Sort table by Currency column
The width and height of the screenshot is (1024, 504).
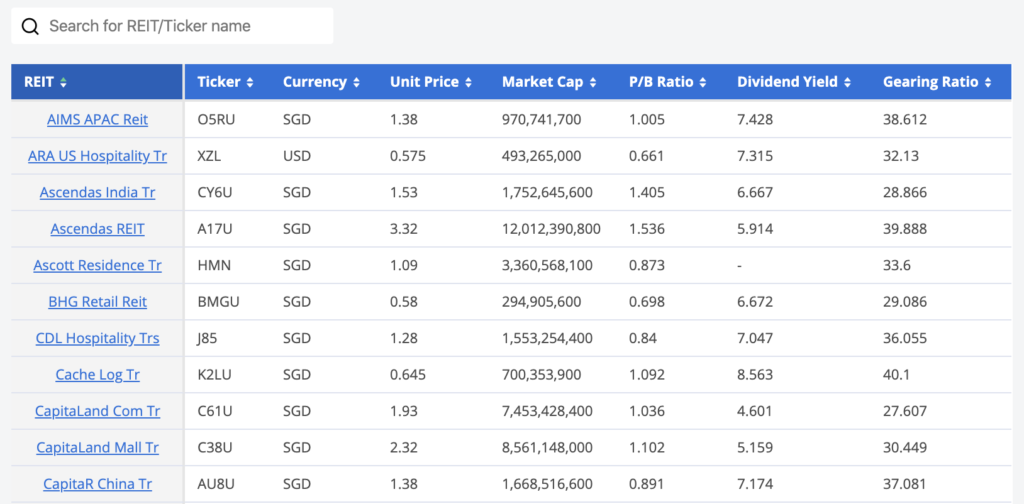coord(321,82)
